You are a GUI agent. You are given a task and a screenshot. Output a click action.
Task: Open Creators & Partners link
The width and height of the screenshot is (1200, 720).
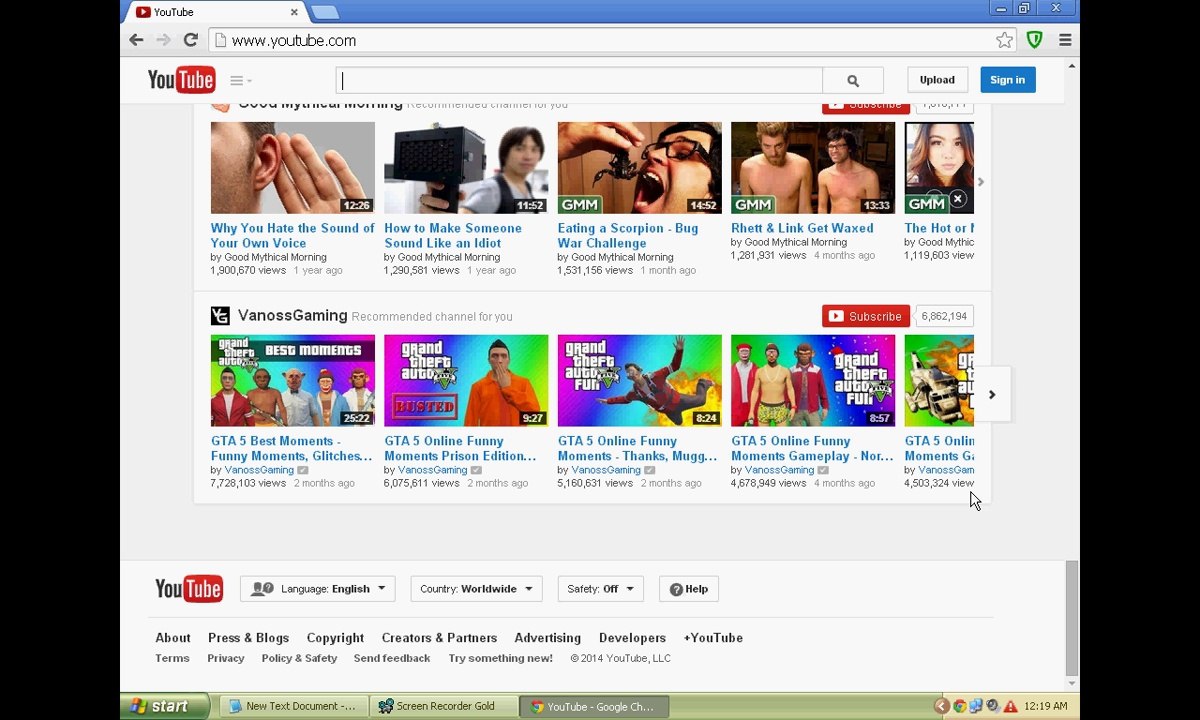(439, 638)
